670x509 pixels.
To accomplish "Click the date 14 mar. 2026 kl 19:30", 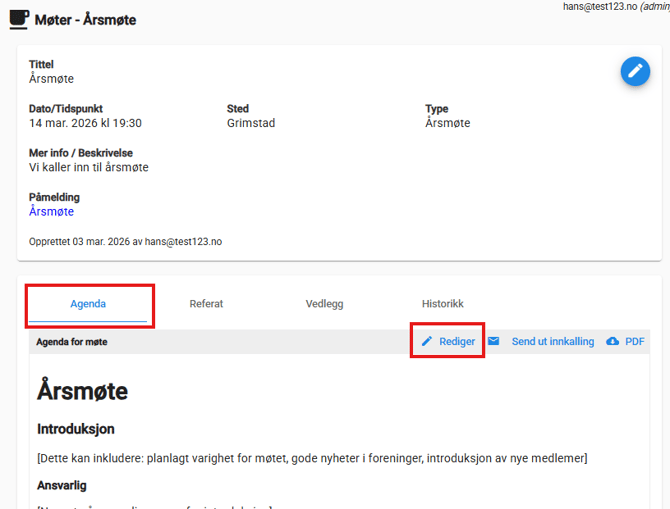I will pyautogui.click(x=85, y=123).
